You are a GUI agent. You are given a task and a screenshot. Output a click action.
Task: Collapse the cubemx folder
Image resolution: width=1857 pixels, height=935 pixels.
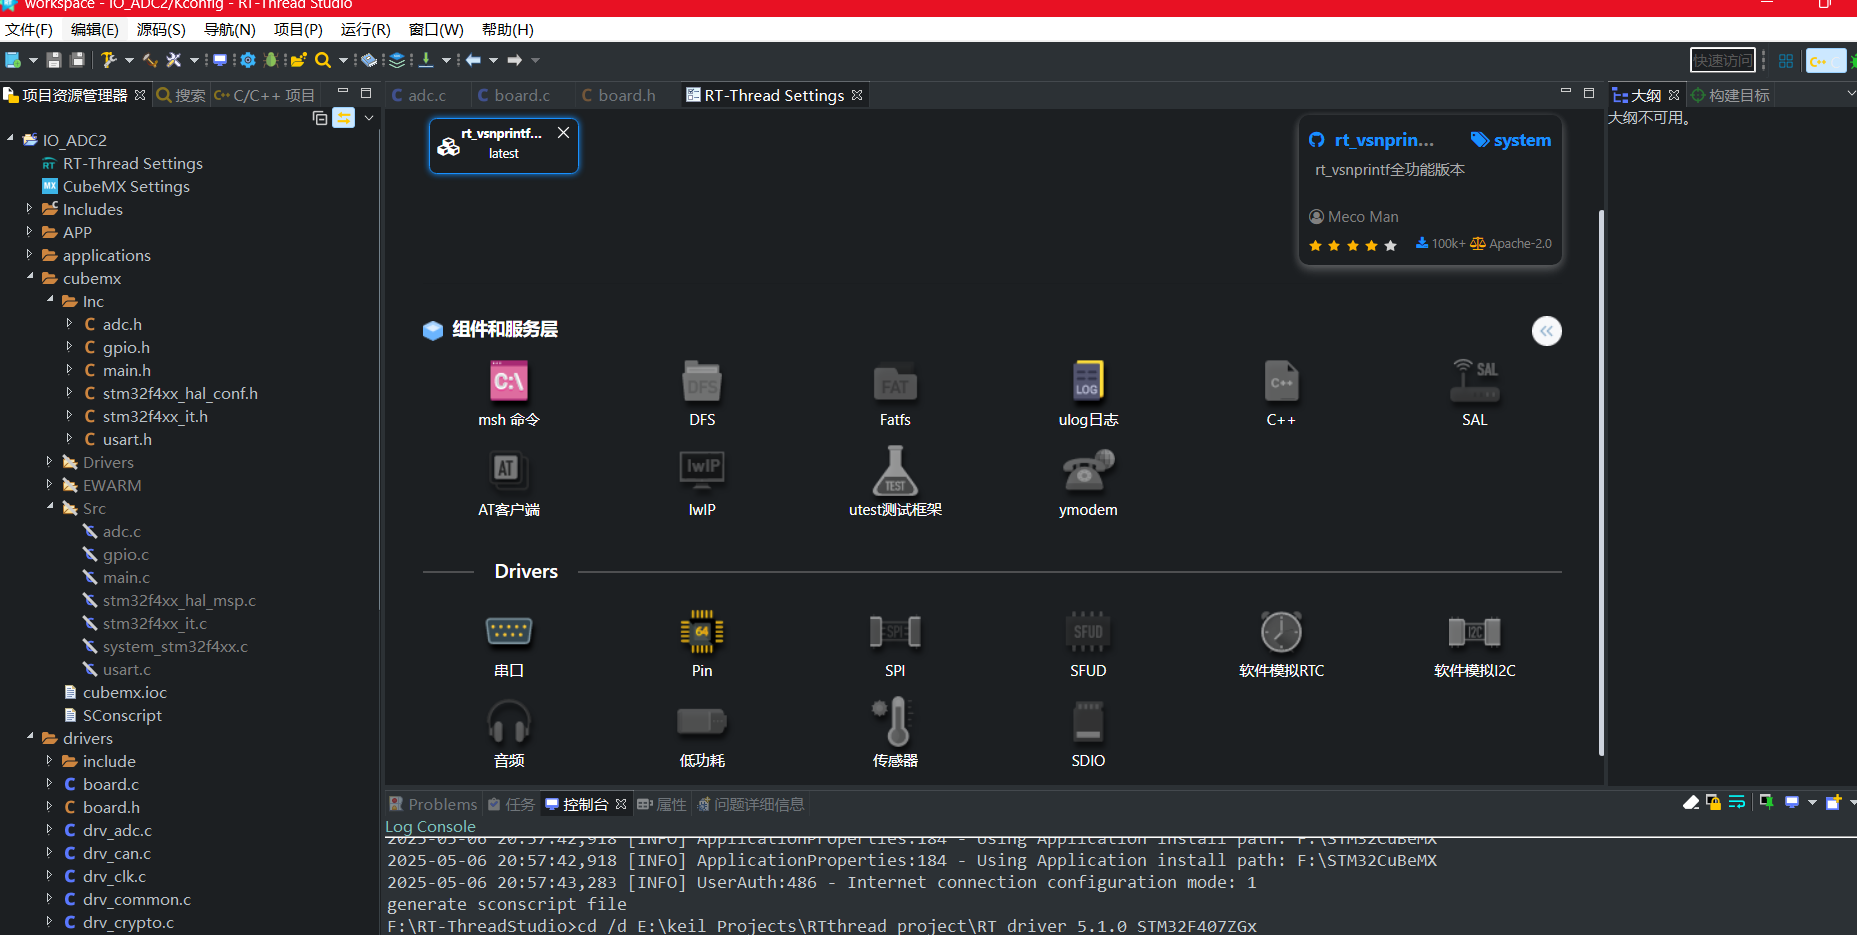[30, 277]
